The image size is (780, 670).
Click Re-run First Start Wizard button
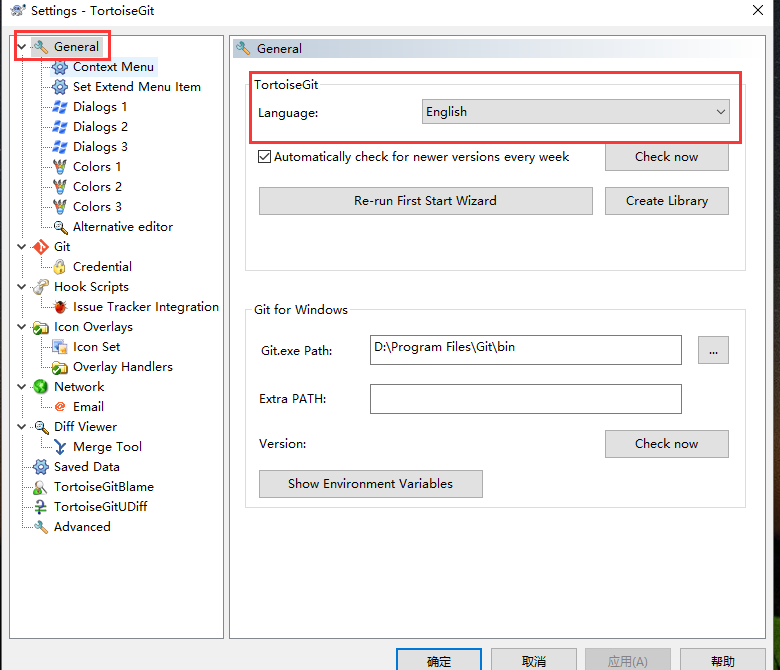(426, 200)
